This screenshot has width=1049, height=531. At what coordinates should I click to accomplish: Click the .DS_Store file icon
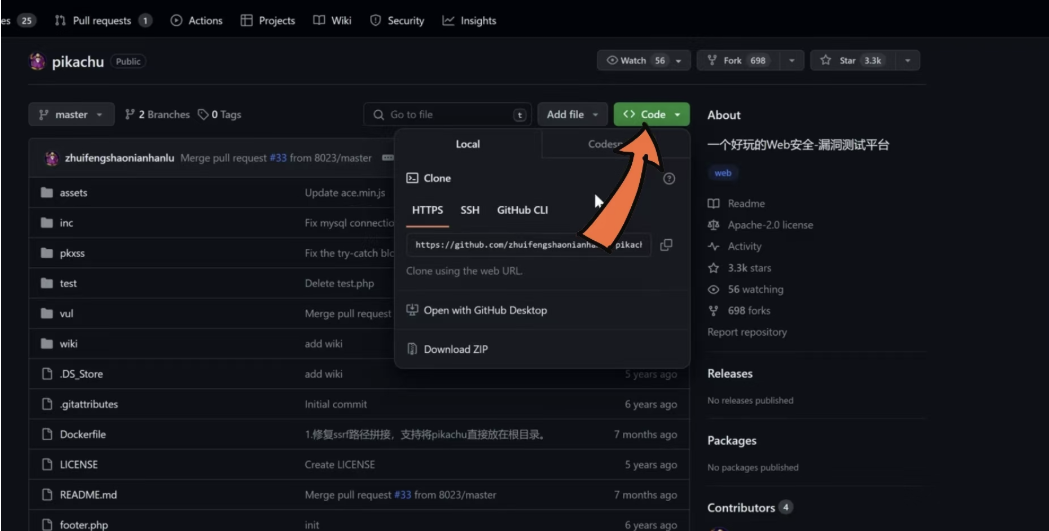coord(47,374)
